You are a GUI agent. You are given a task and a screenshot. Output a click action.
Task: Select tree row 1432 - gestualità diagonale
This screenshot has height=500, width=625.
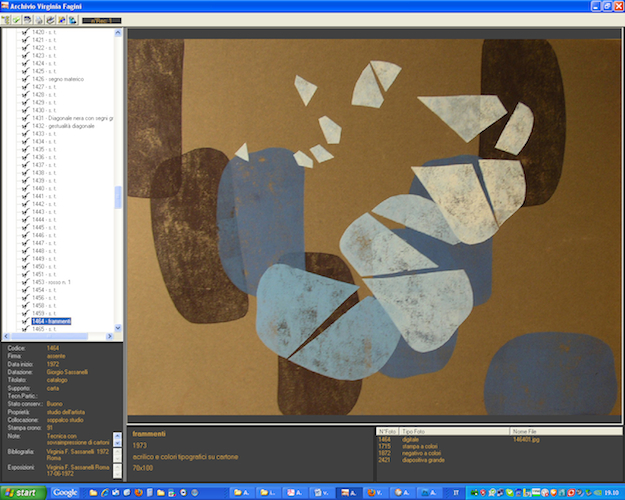click(x=63, y=126)
